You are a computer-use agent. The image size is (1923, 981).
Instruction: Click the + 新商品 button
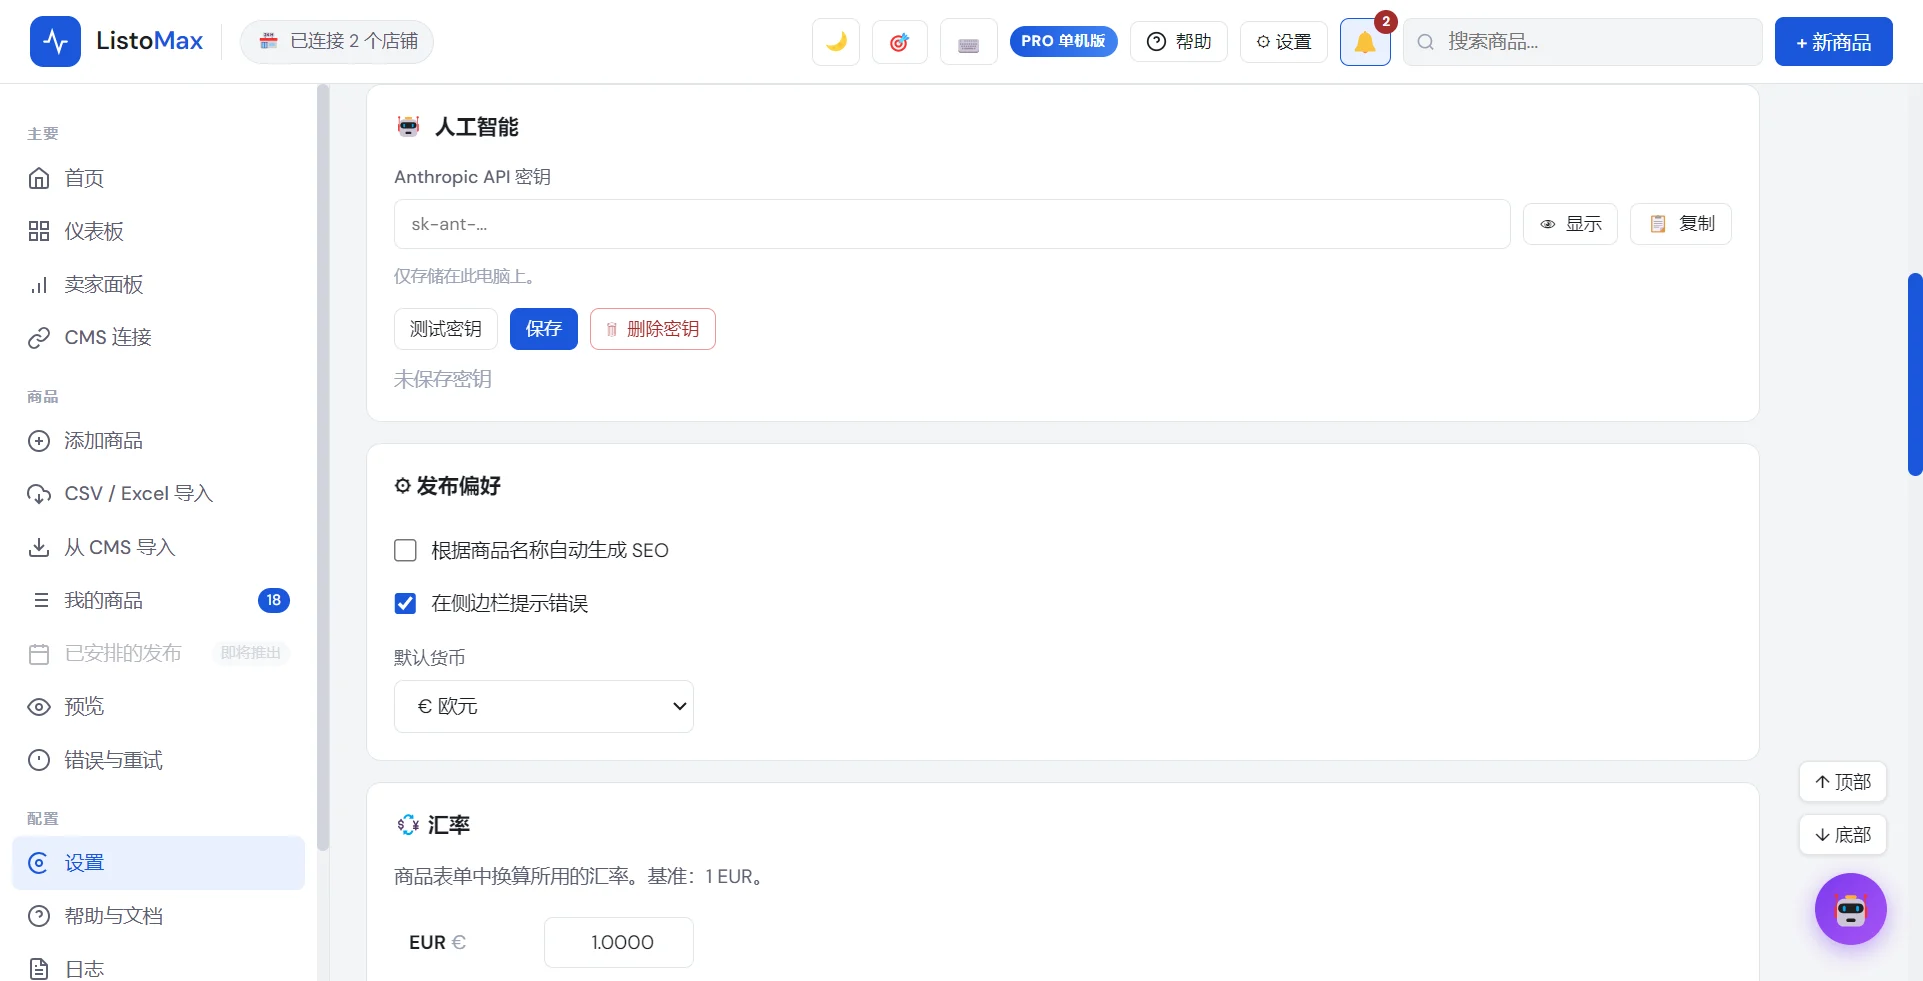(1833, 42)
